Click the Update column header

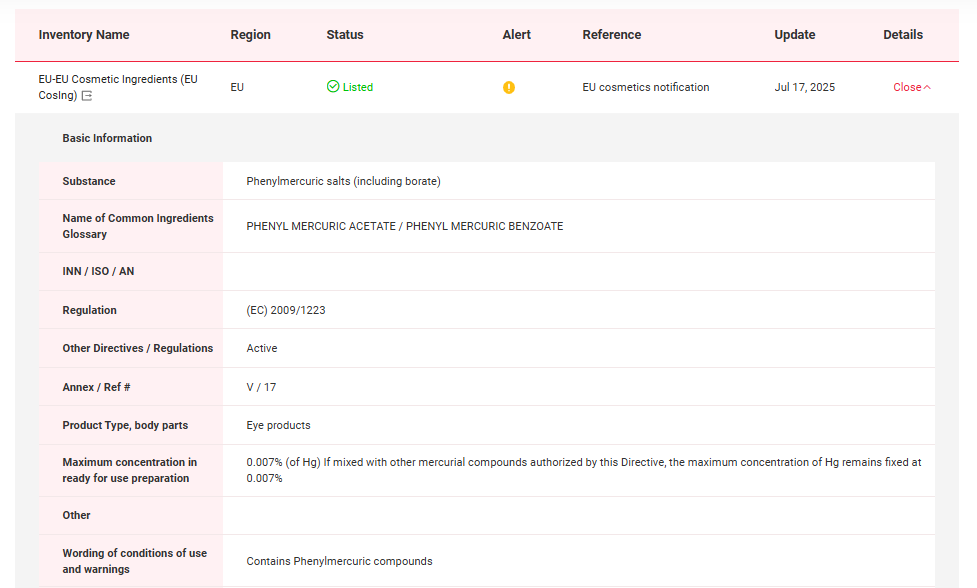tap(794, 35)
